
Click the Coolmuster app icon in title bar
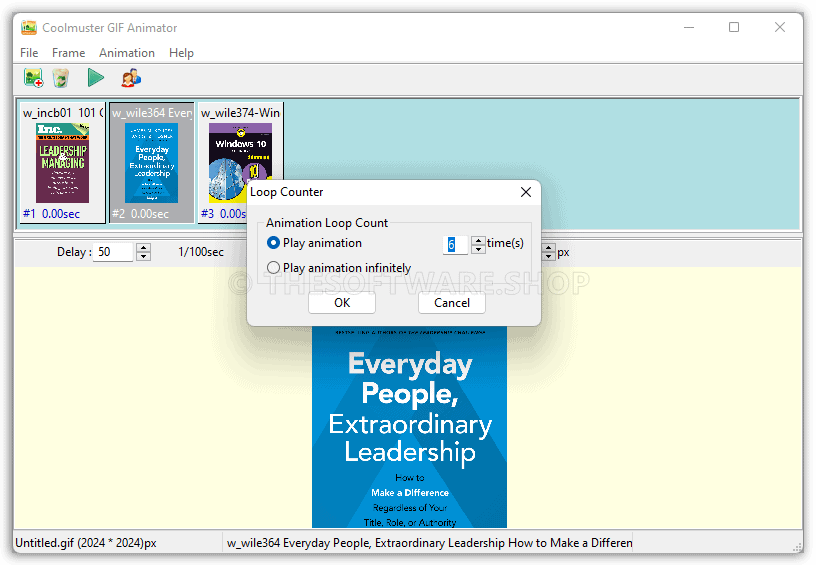pyautogui.click(x=29, y=27)
